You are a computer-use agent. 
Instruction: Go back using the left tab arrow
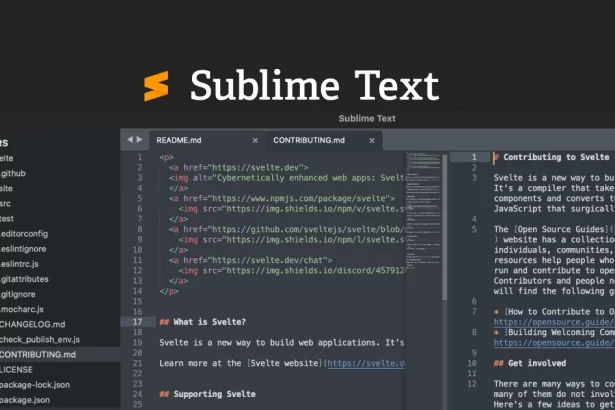coord(130,140)
